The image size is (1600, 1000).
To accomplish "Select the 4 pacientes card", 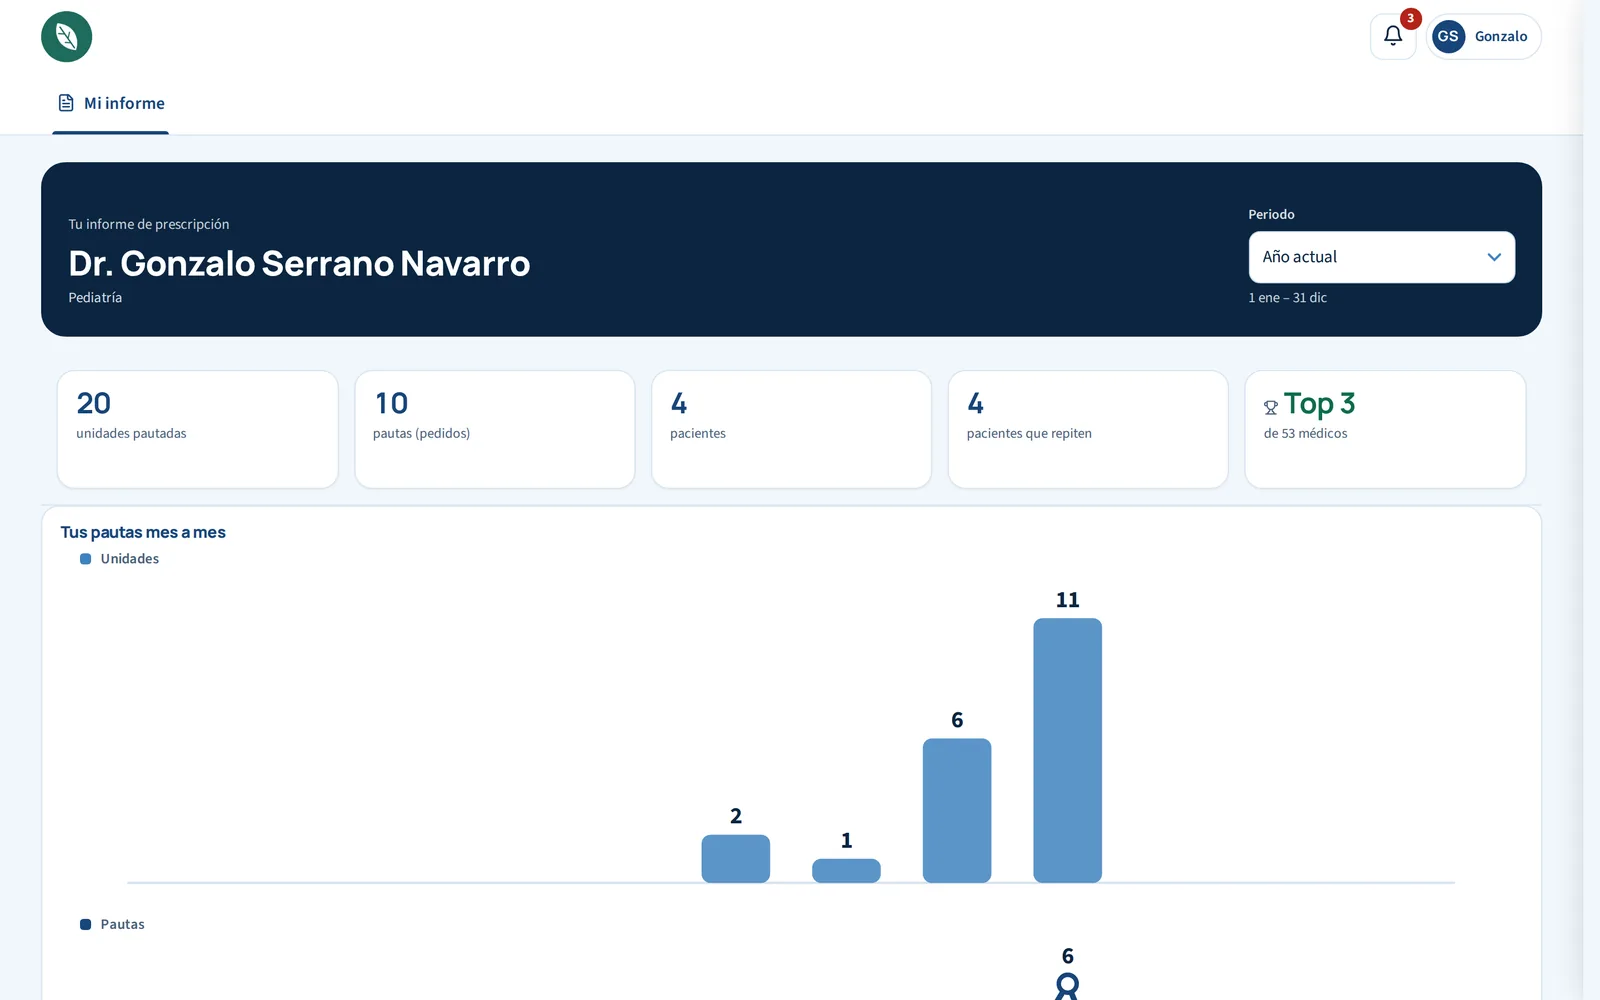I will (x=791, y=429).
